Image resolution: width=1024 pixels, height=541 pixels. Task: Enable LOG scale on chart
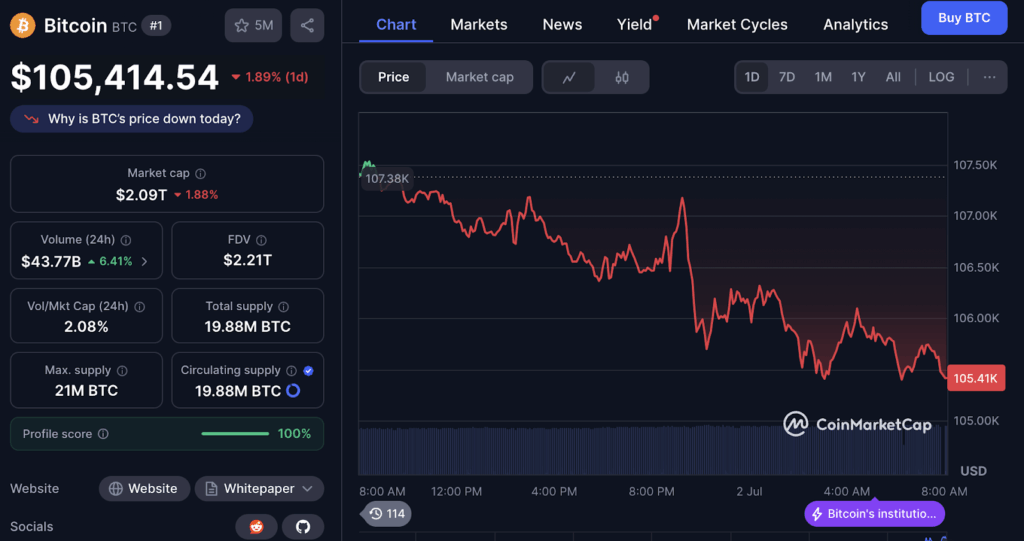(x=941, y=77)
